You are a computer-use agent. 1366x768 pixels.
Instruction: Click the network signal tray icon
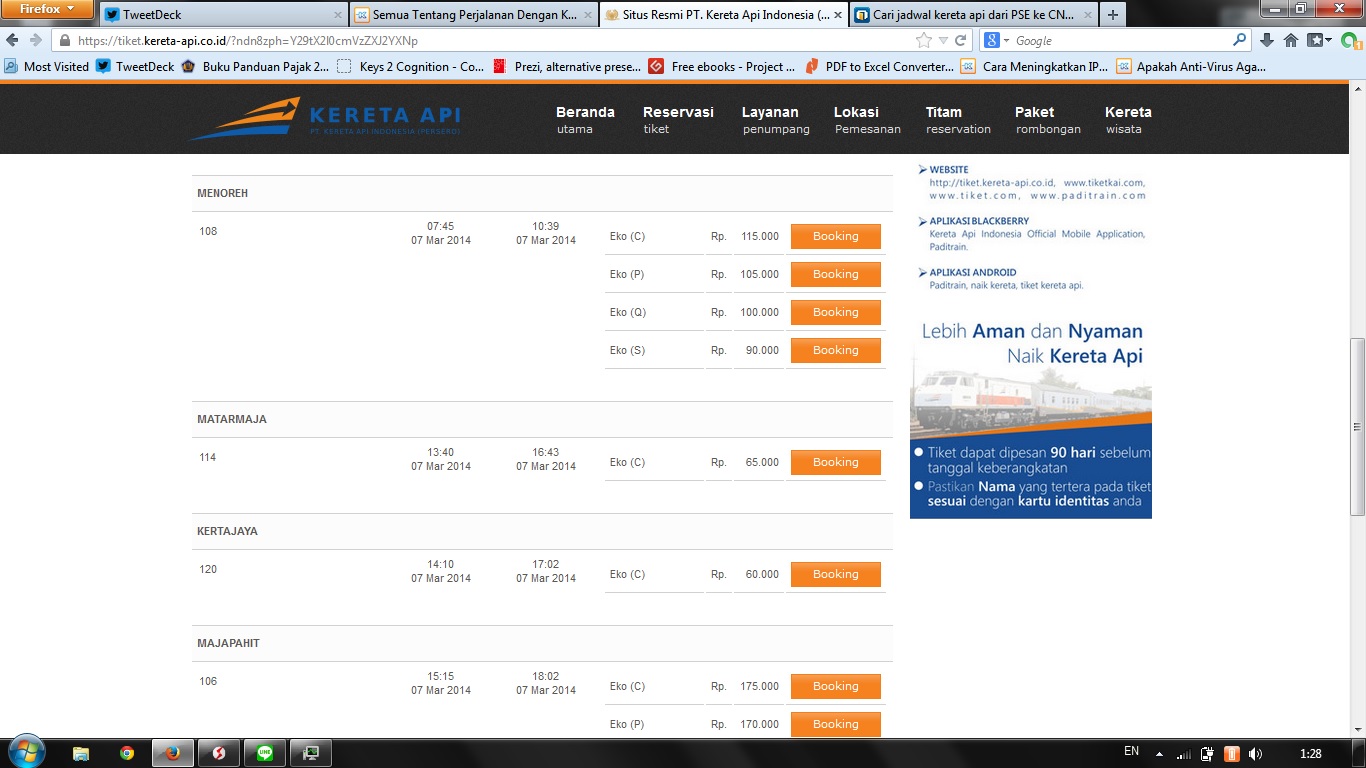click(x=1184, y=753)
